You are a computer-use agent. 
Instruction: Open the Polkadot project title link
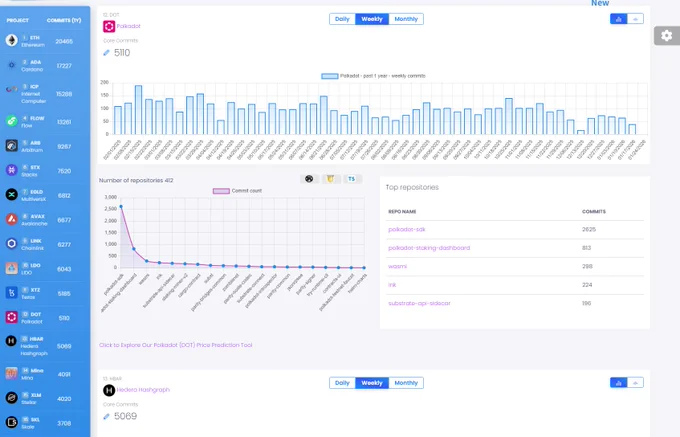[x=128, y=26]
